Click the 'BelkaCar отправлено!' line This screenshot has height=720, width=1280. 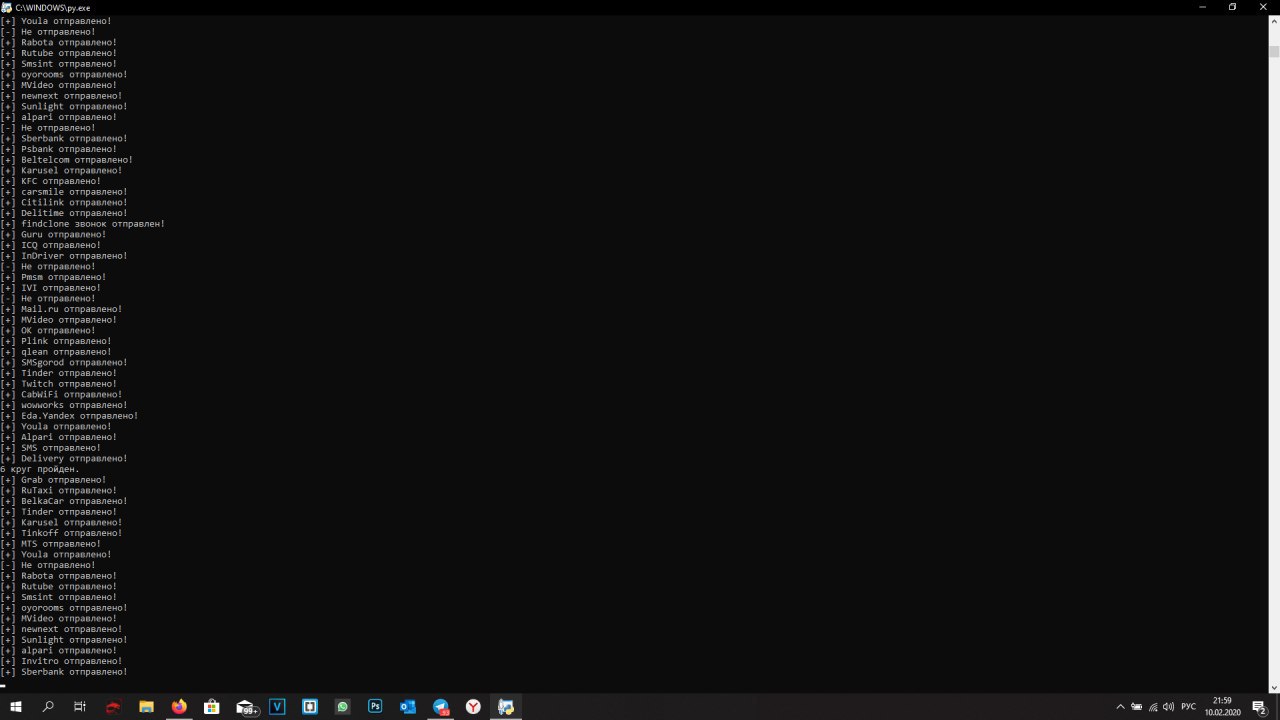[x=64, y=501]
